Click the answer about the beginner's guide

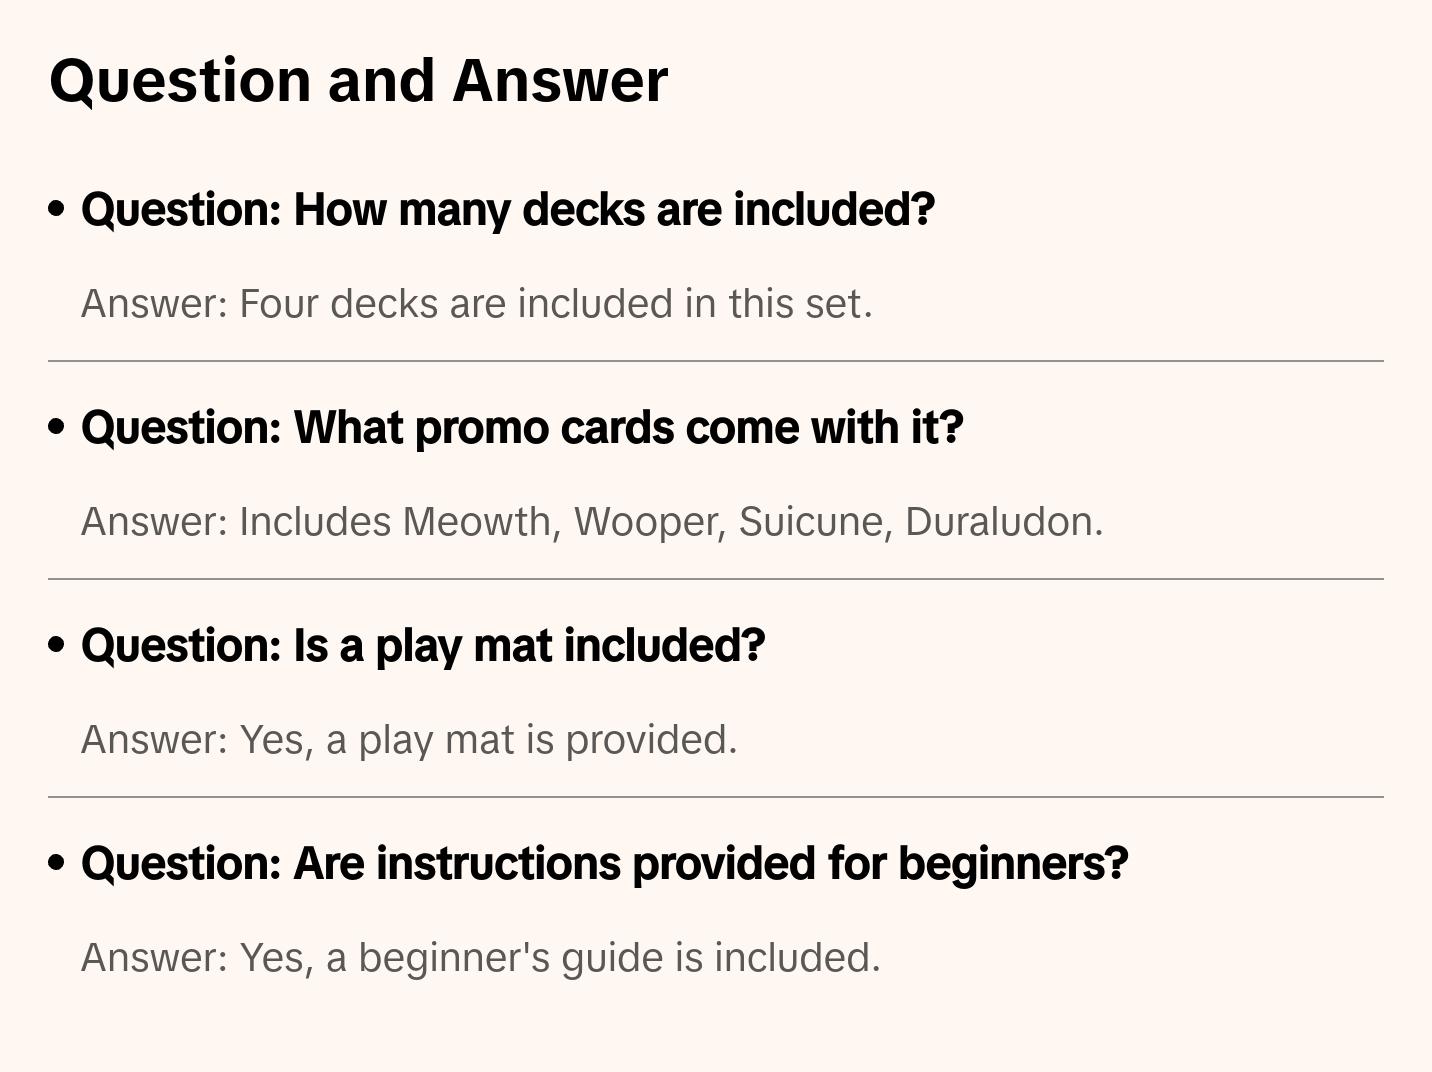tap(480, 958)
